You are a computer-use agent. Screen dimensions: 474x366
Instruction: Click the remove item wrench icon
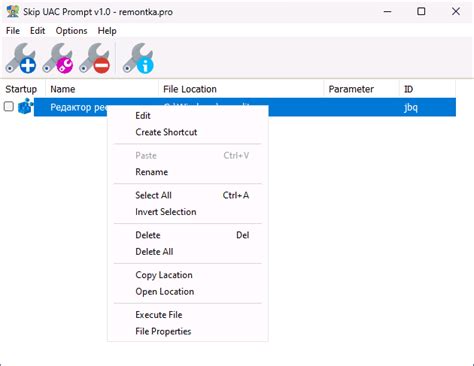click(x=95, y=58)
